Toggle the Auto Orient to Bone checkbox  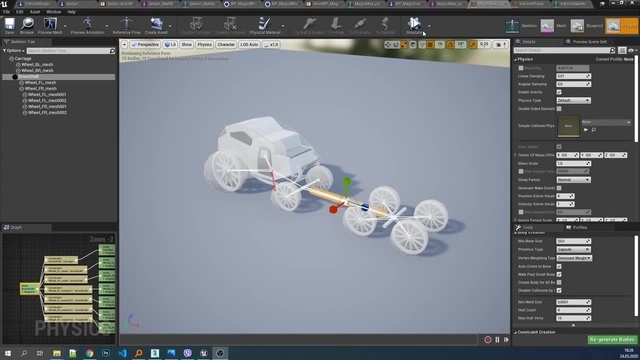point(559,266)
